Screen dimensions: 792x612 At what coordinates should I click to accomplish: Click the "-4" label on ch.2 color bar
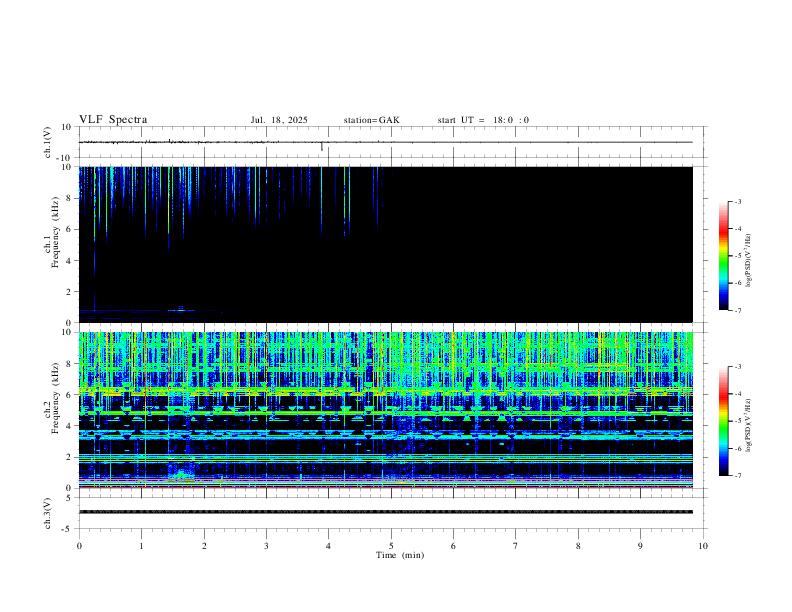click(x=737, y=393)
